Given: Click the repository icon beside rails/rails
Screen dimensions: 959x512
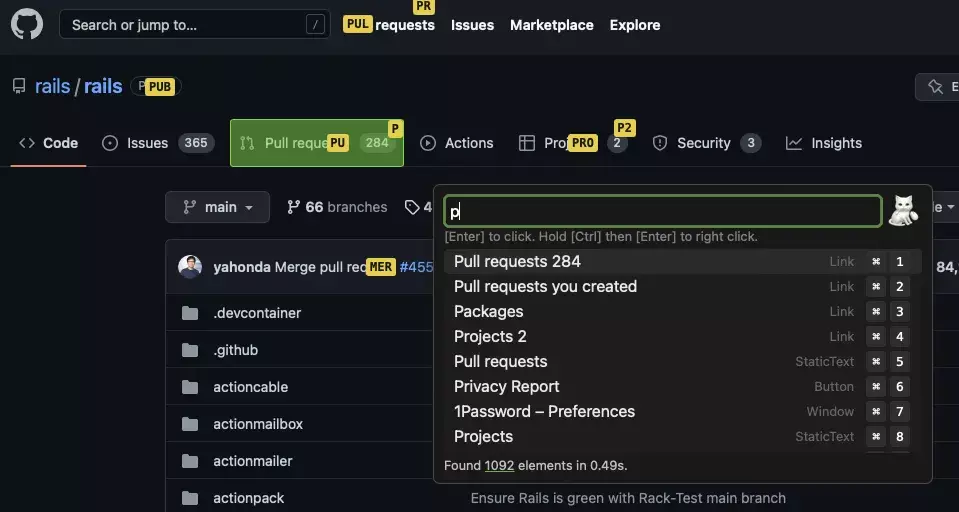Looking at the screenshot, I should point(19,86).
